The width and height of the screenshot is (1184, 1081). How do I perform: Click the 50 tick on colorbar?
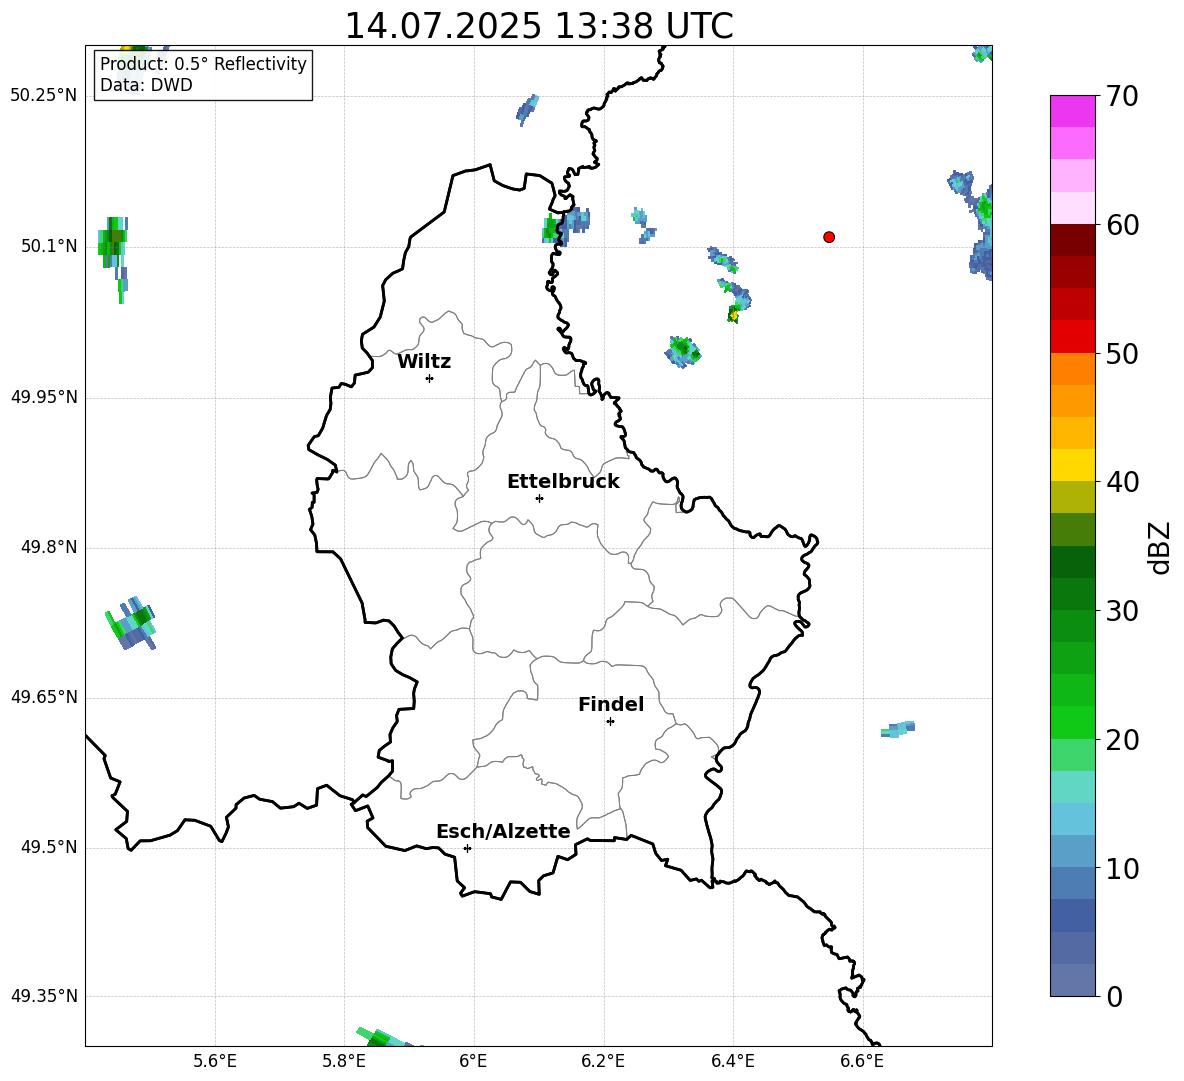pyautogui.click(x=1121, y=354)
